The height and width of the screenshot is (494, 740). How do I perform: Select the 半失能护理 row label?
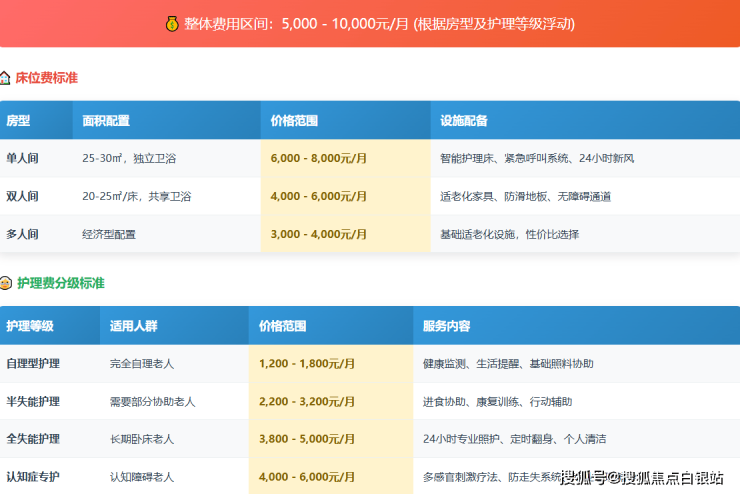point(33,401)
